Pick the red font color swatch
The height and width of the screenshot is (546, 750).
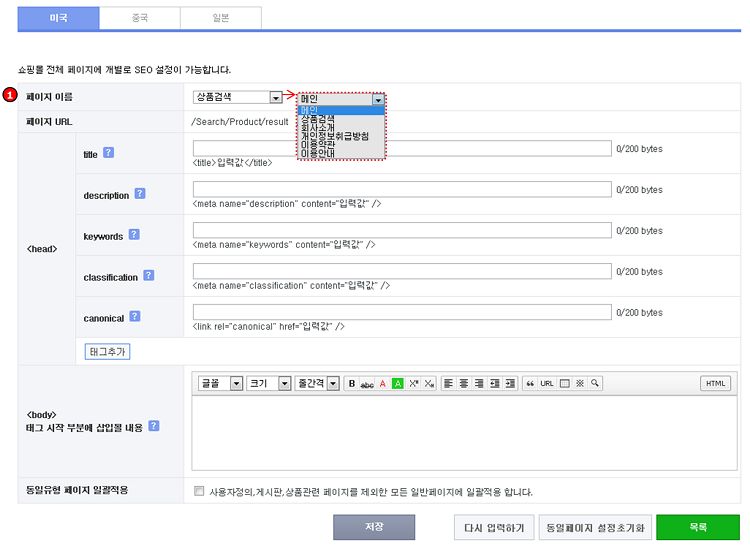pos(382,383)
